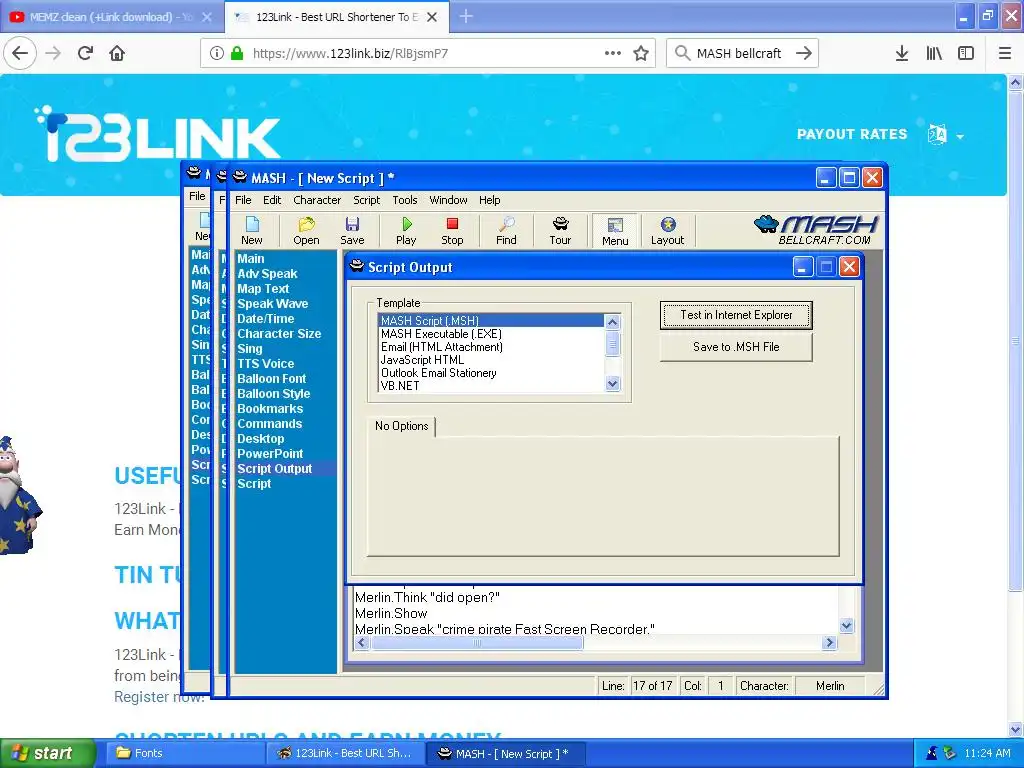Open Firefox downloads panel
1024x768 pixels.
(x=902, y=53)
